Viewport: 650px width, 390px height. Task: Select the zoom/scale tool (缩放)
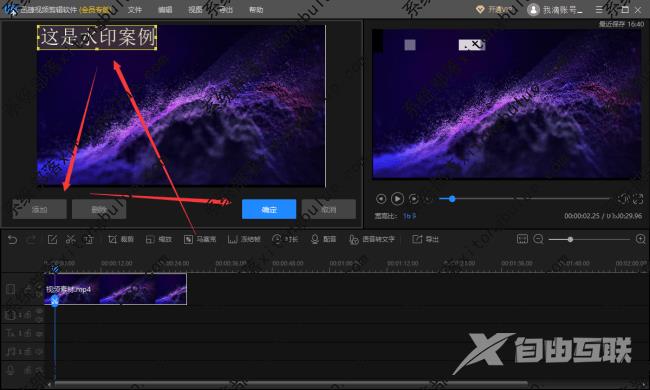pos(158,240)
